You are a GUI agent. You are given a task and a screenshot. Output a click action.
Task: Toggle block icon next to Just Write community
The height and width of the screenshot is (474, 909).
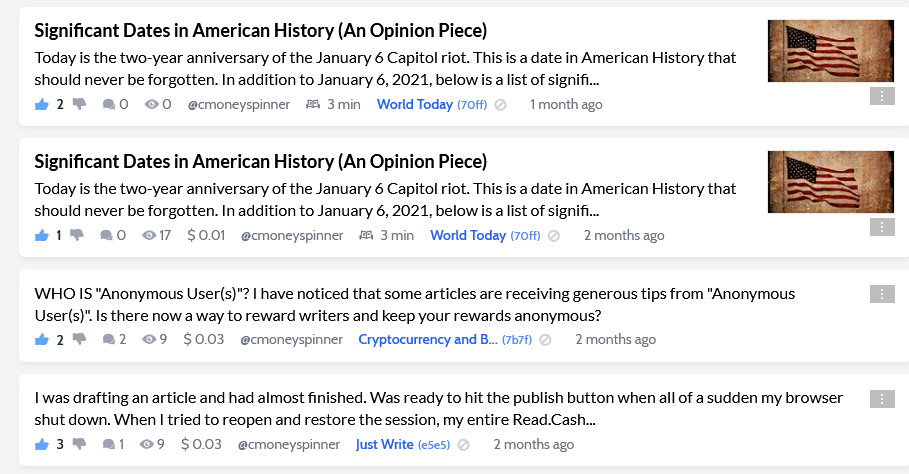point(463,445)
